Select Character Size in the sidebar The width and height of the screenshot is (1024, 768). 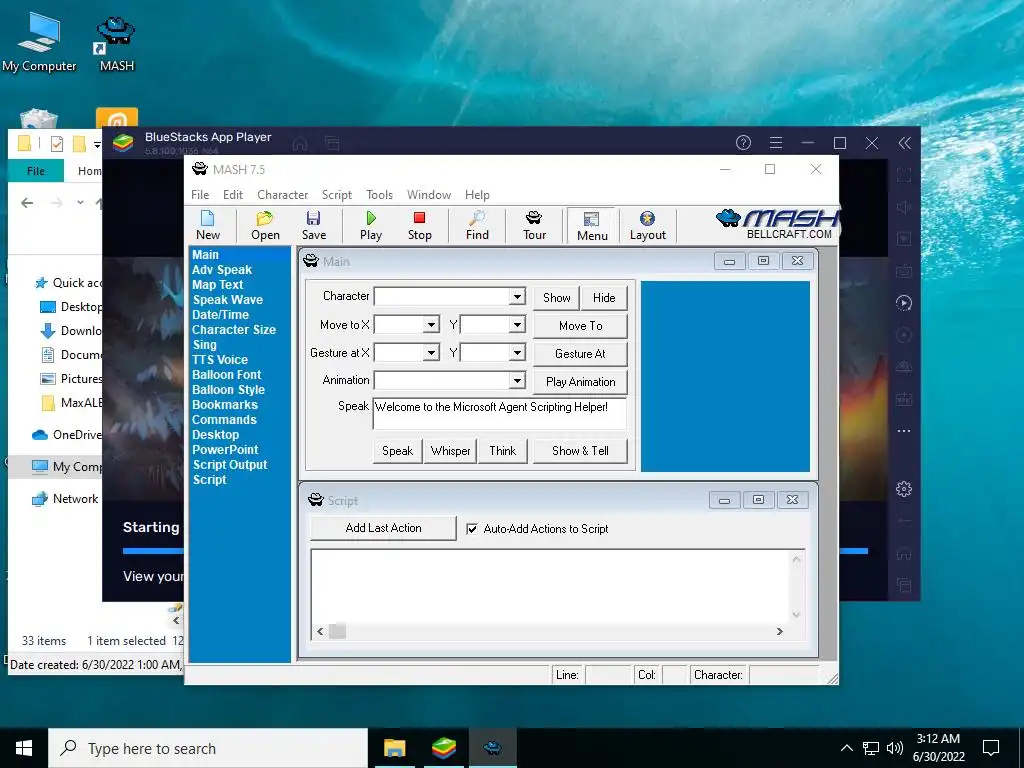(x=234, y=330)
